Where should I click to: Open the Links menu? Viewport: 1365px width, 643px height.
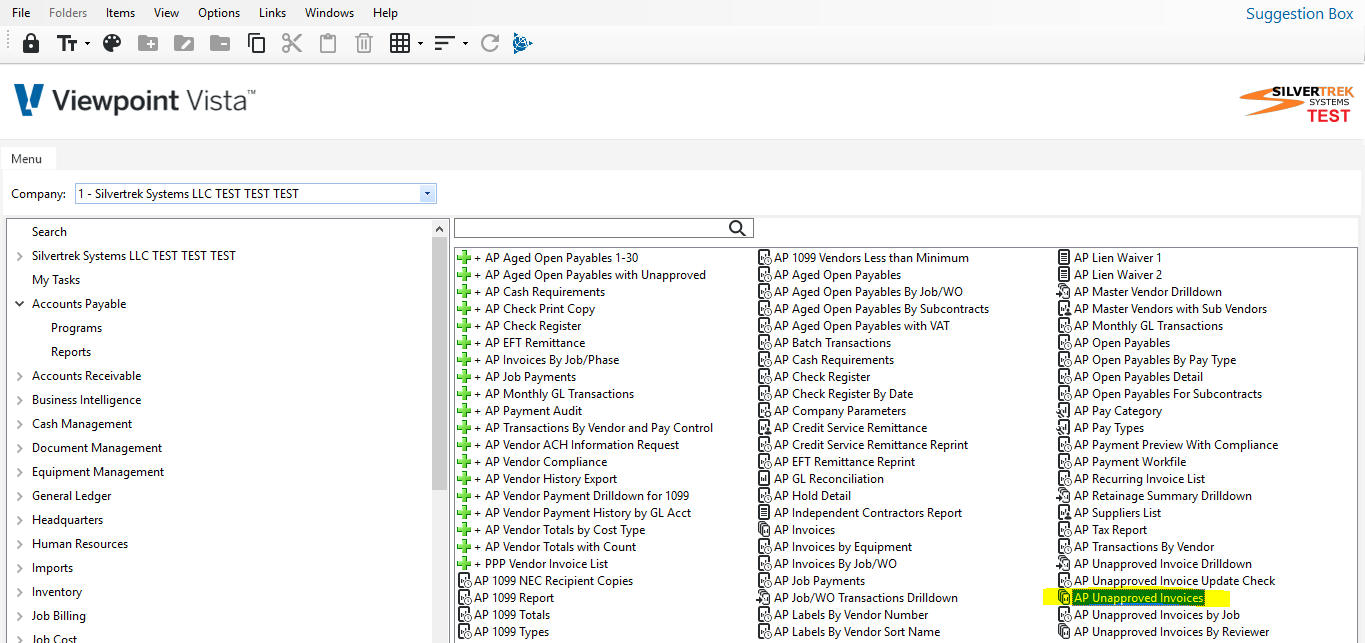tap(272, 13)
